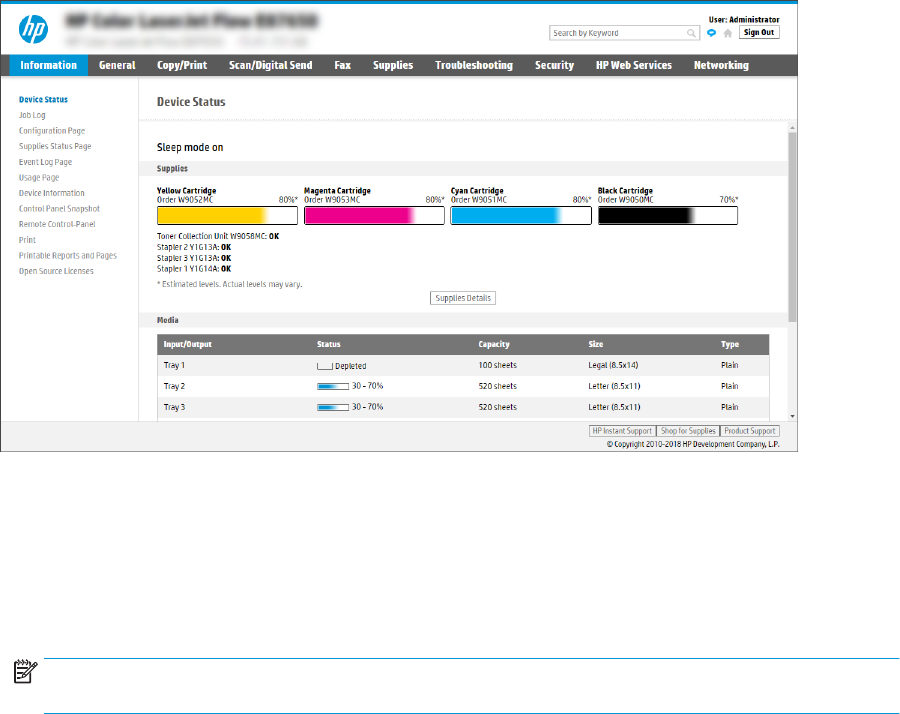Image resolution: width=900 pixels, height=714 pixels.
Task: Click the Sign Out button
Action: tap(759, 33)
